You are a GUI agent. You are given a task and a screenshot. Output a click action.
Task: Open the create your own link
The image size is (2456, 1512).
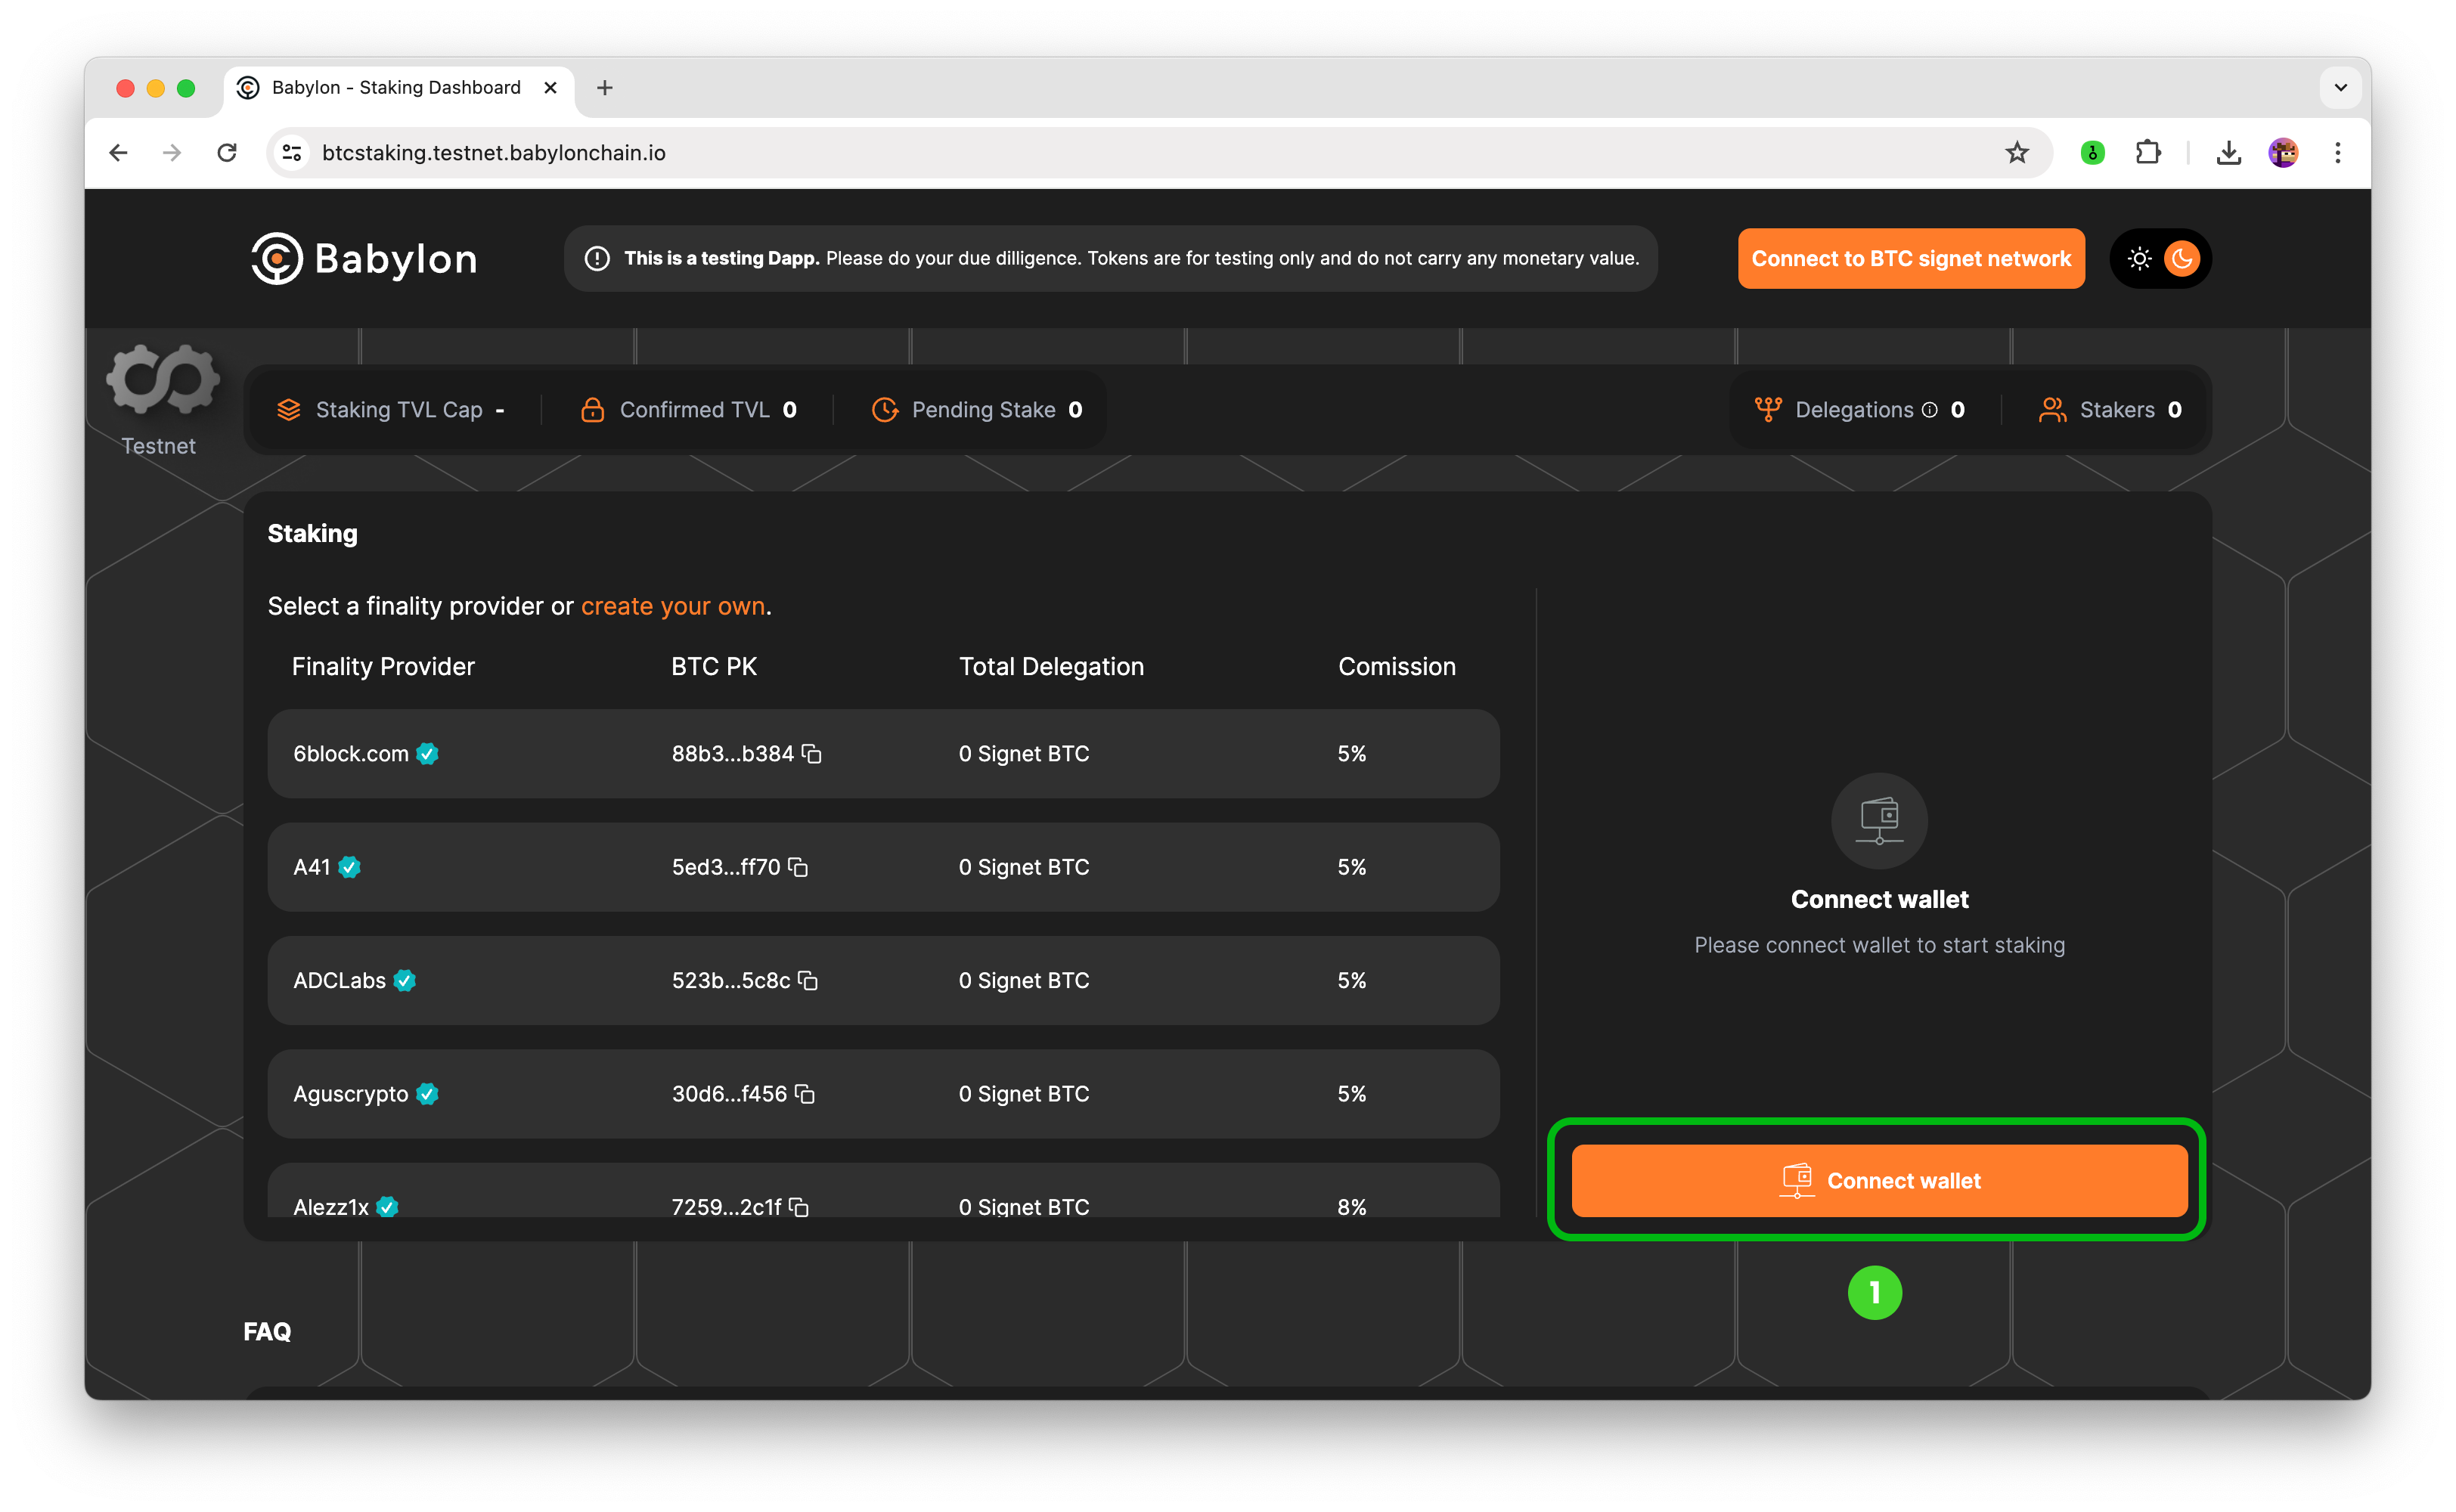point(673,606)
